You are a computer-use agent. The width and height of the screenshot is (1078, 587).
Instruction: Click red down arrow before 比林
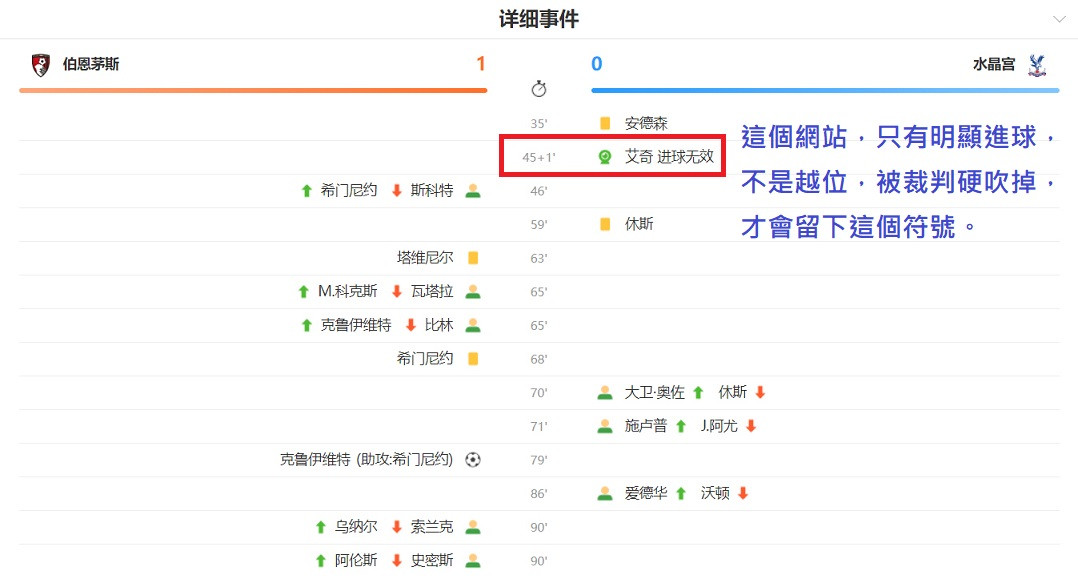[410, 326]
